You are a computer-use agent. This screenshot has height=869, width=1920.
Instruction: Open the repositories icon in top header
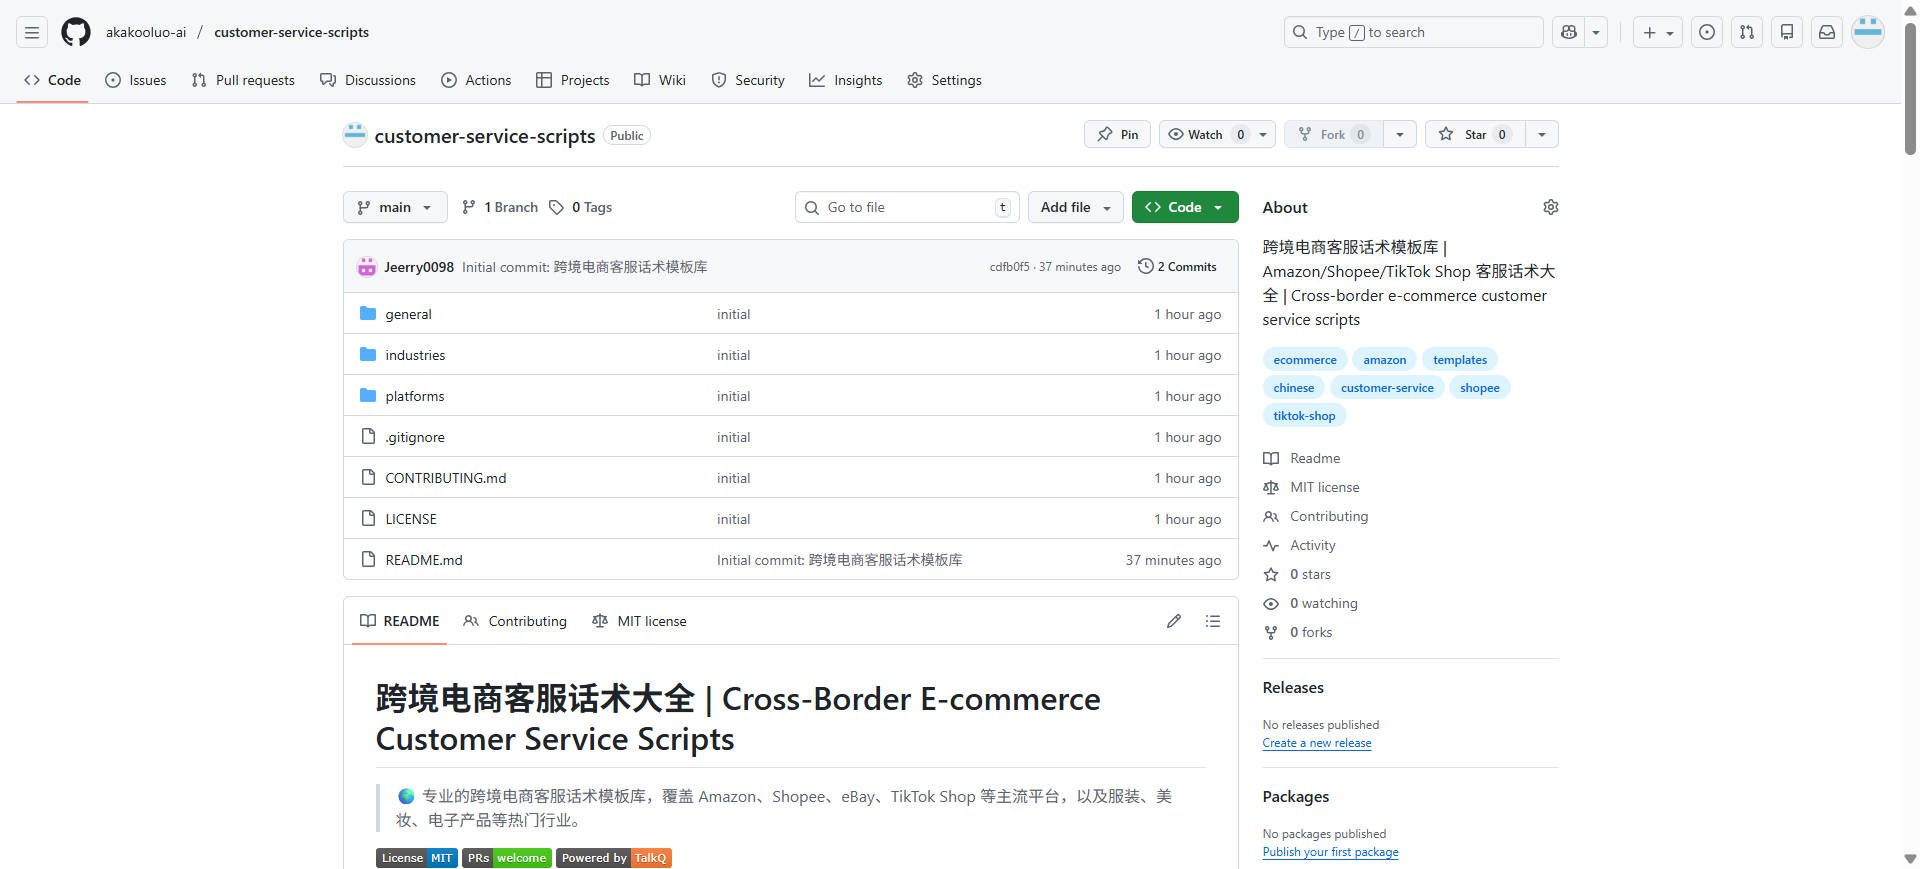[1787, 32]
